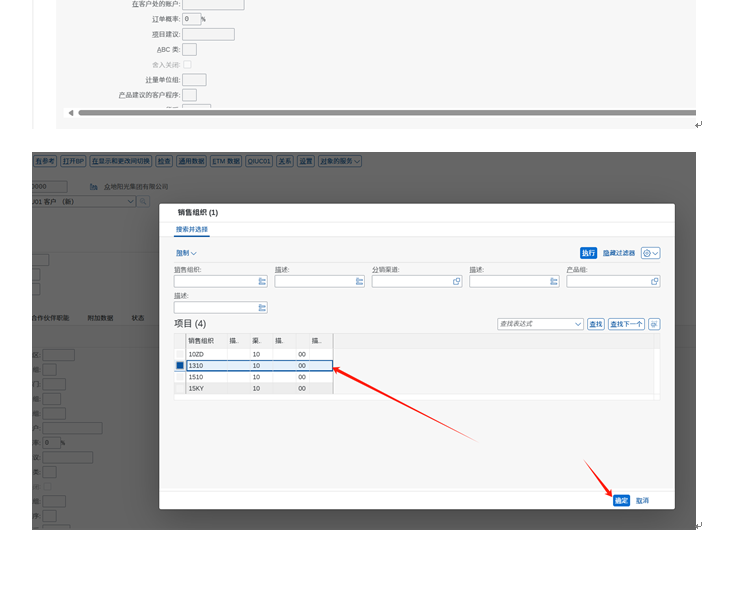Click value help icon in 销售组织 field

point(262,282)
